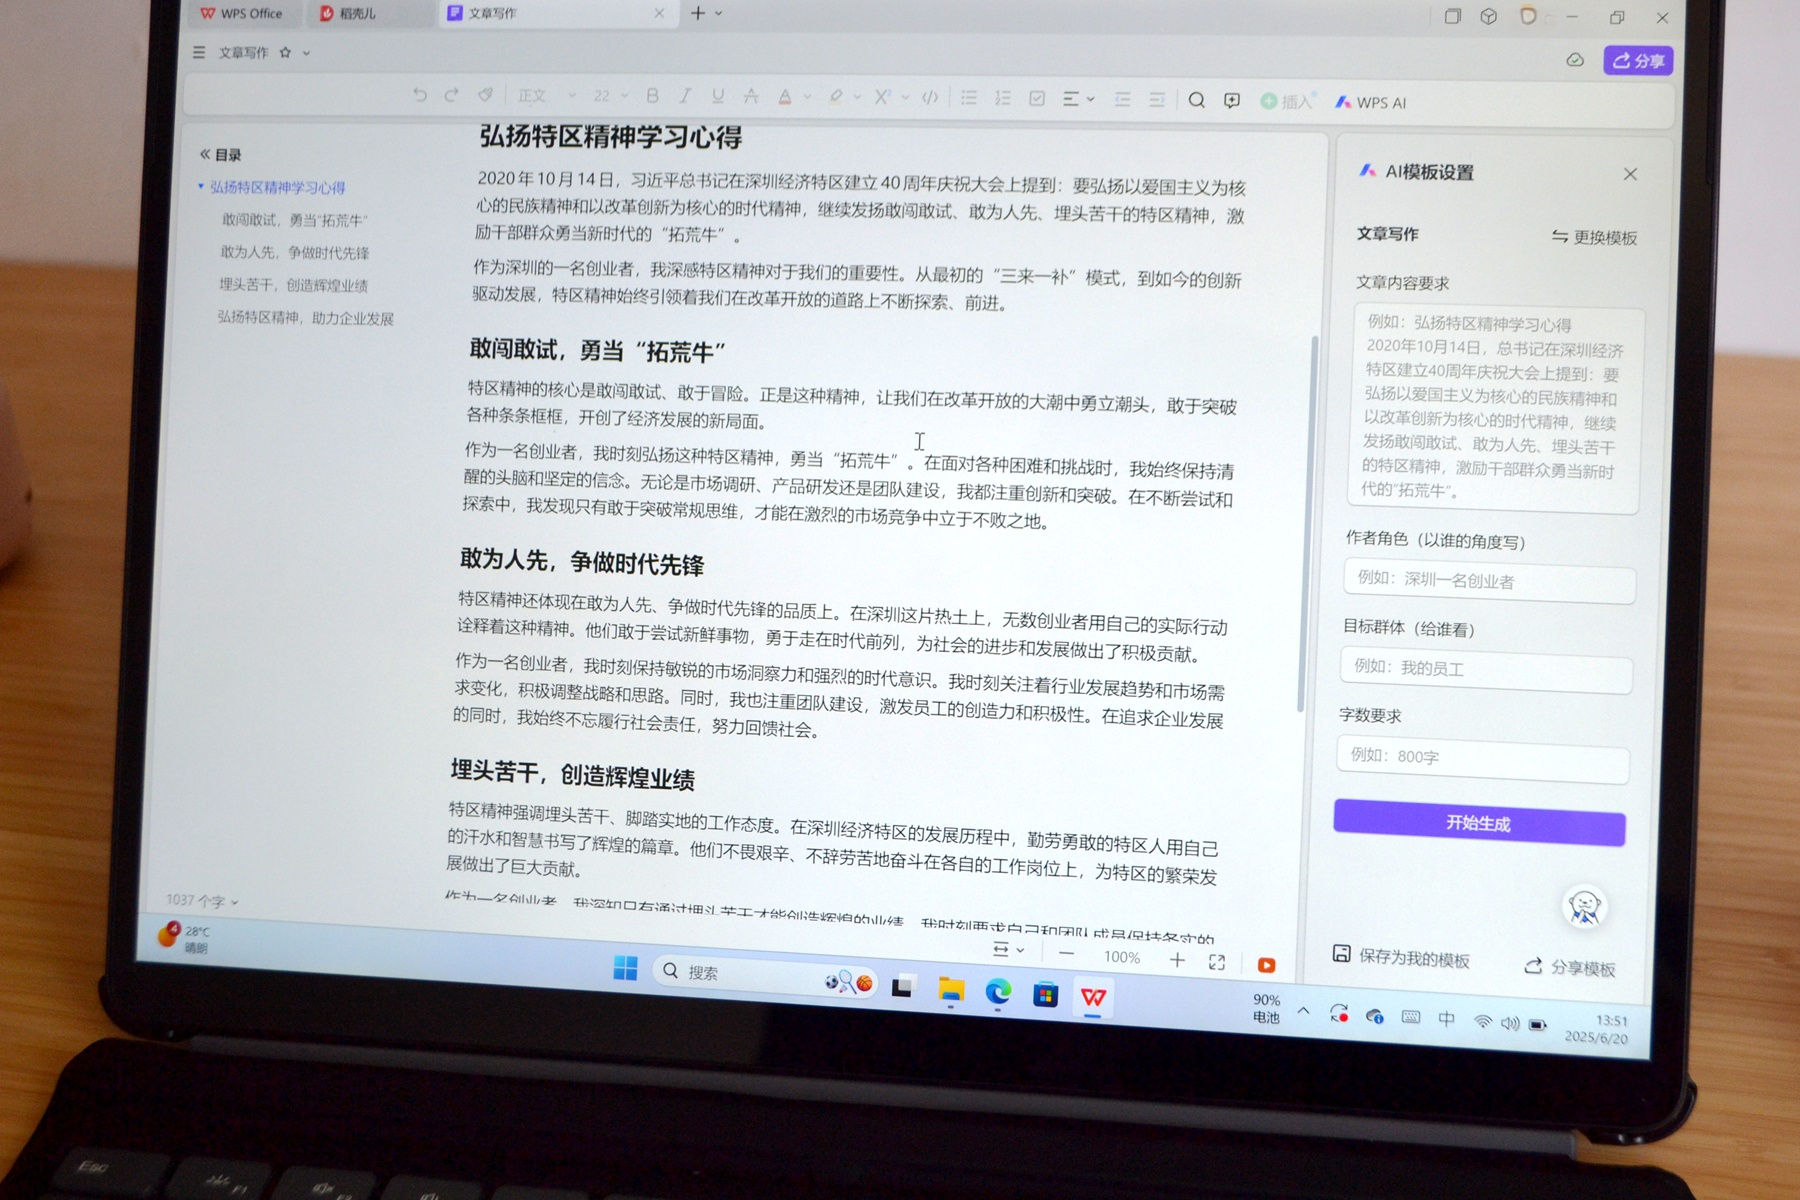Screen dimensions: 1800x1200
Task: Close the AI模板设置 panel
Action: 1630,174
